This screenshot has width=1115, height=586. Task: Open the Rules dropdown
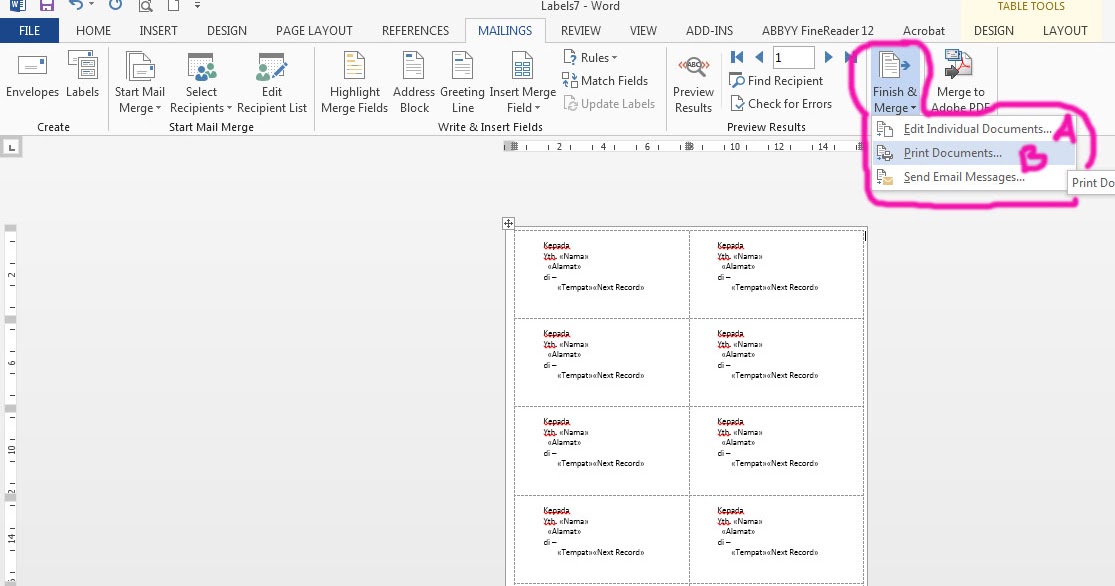590,58
